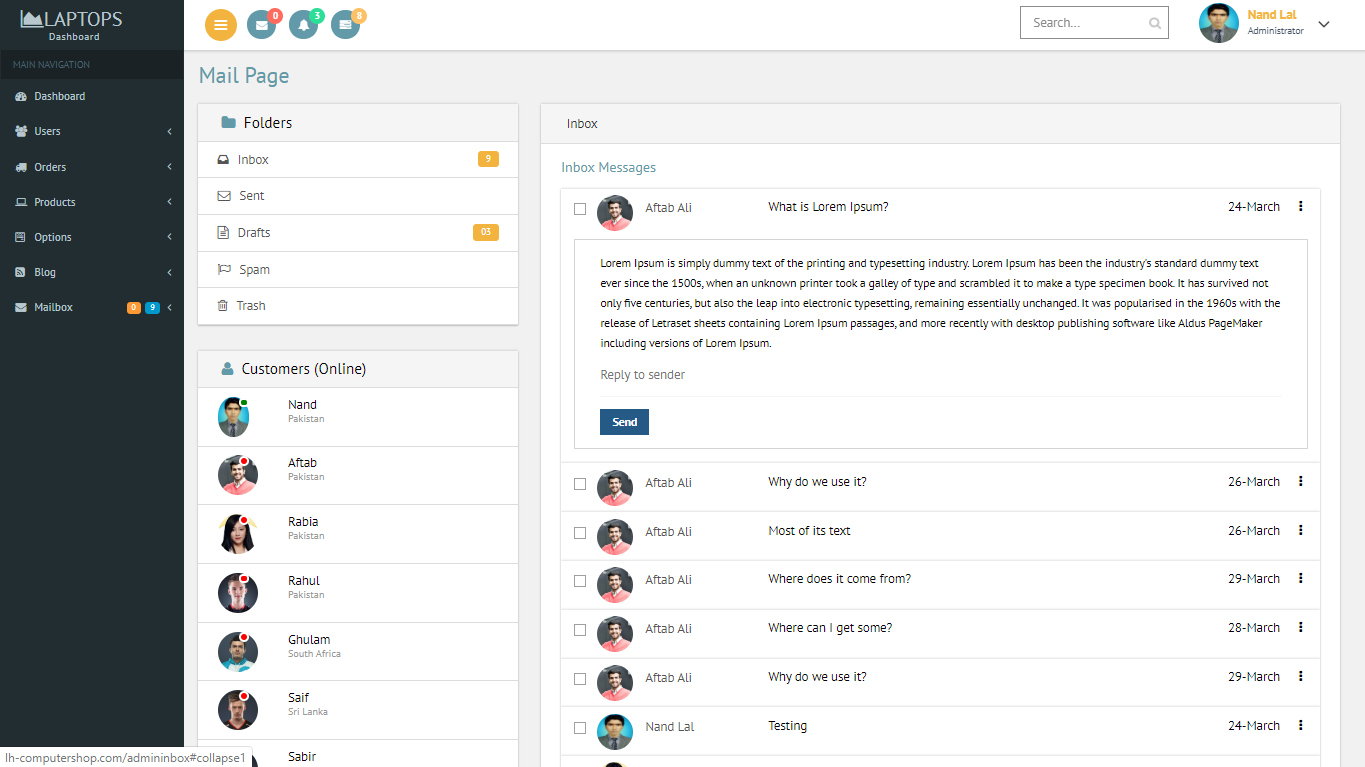
Task: Click the search magnifier icon
Action: tap(1155, 23)
